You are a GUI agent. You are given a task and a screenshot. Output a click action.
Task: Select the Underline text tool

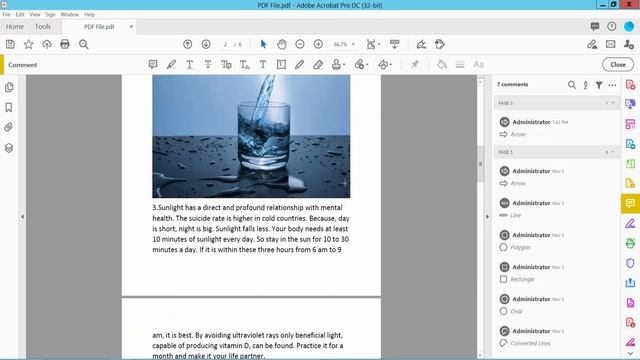189,64
